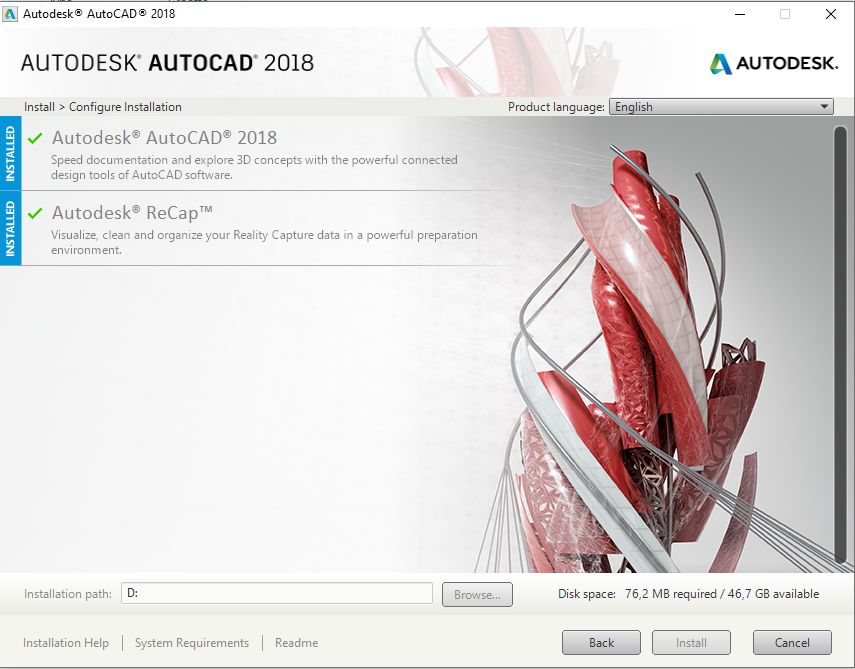
Task: Open the System Requirements link
Action: 191,642
